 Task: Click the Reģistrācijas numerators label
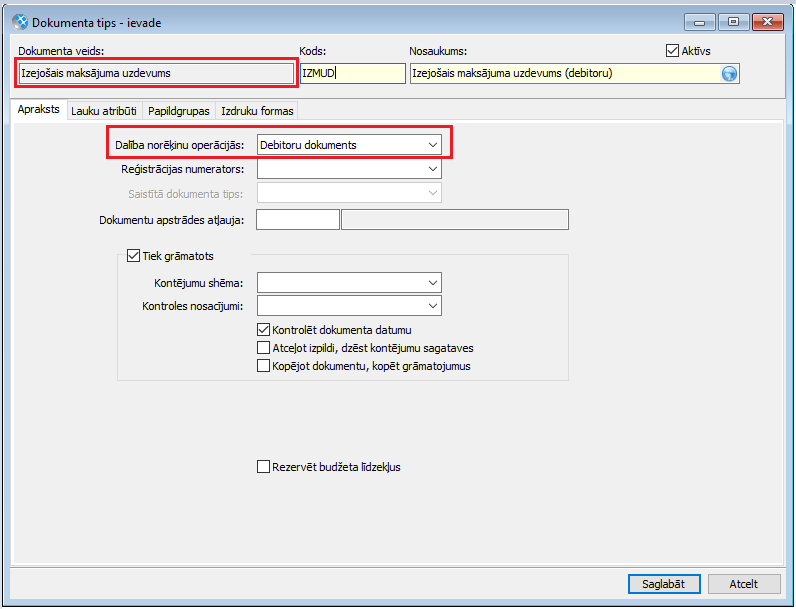tap(183, 169)
